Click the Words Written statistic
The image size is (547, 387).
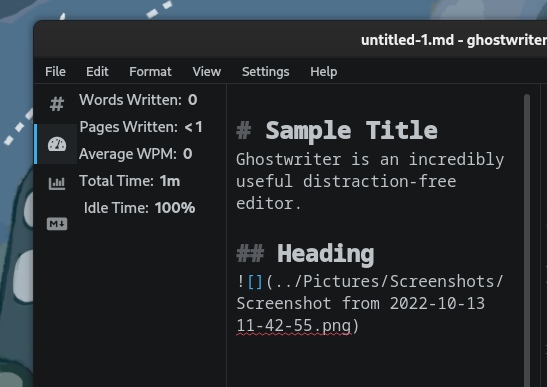(x=138, y=100)
